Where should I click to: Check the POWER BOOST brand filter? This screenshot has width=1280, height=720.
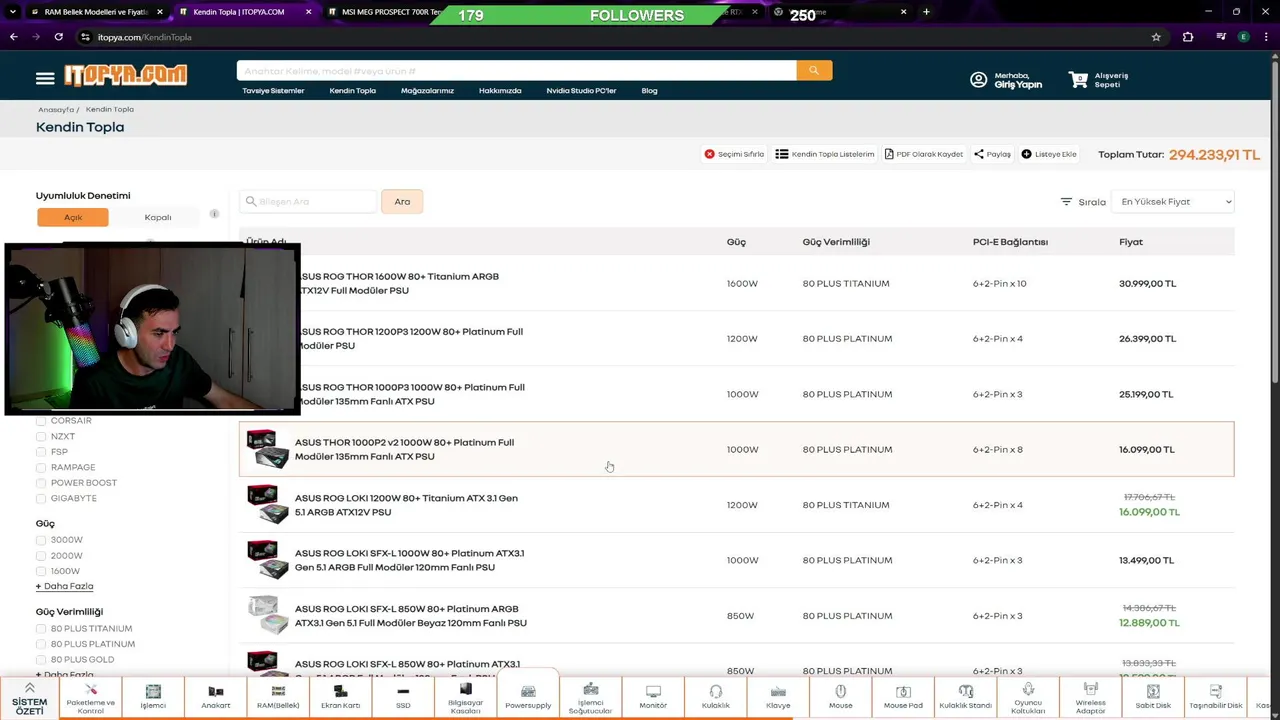coord(41,483)
